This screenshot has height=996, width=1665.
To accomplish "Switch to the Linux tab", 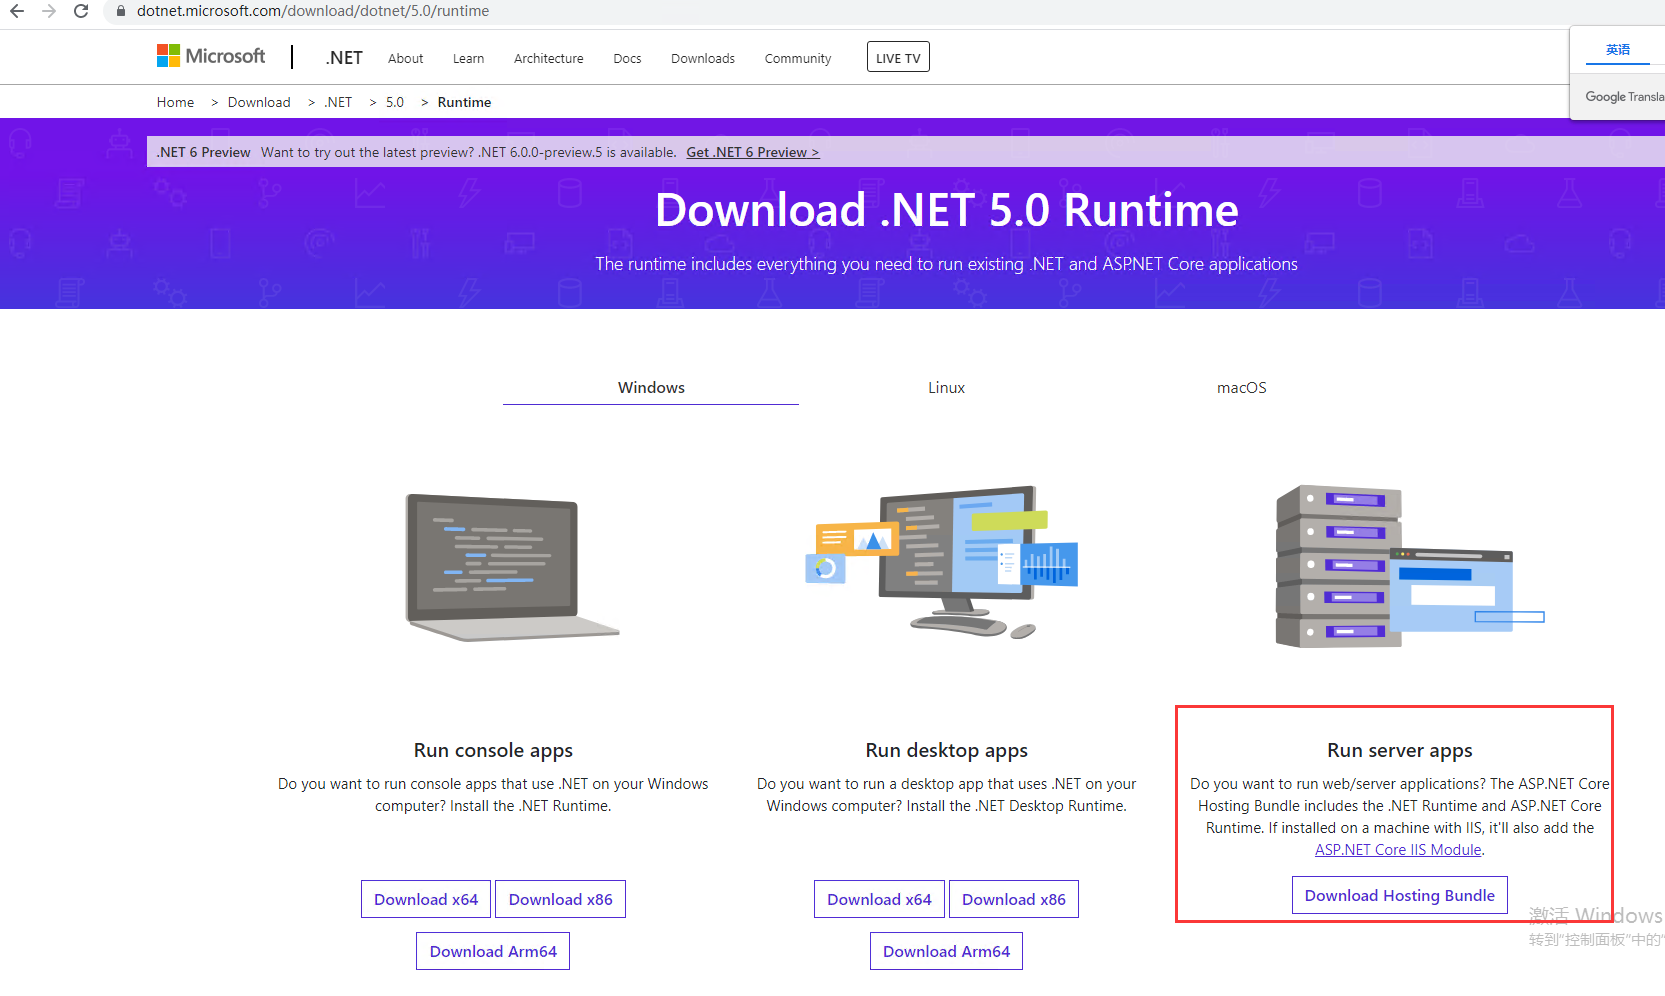I will click(x=946, y=388).
